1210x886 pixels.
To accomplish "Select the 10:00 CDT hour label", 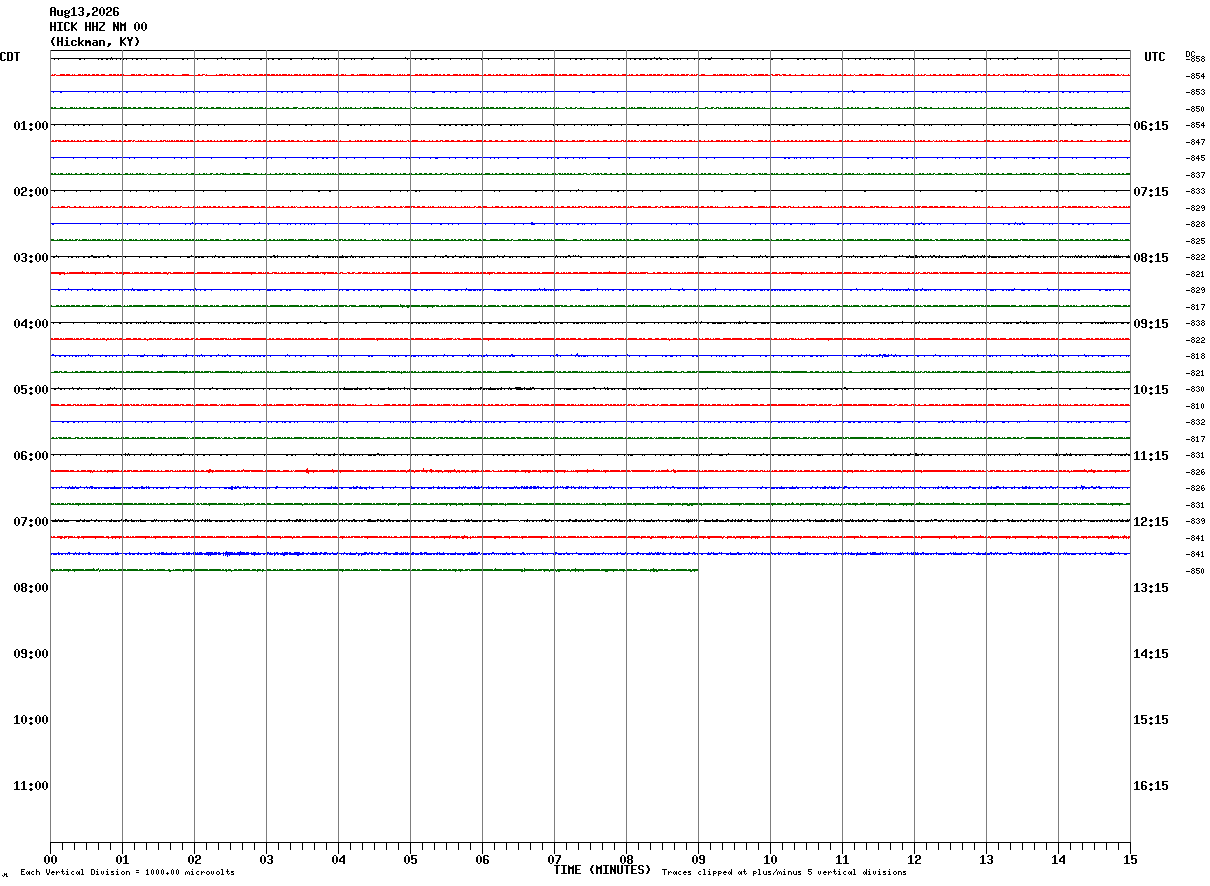I will click(x=31, y=720).
